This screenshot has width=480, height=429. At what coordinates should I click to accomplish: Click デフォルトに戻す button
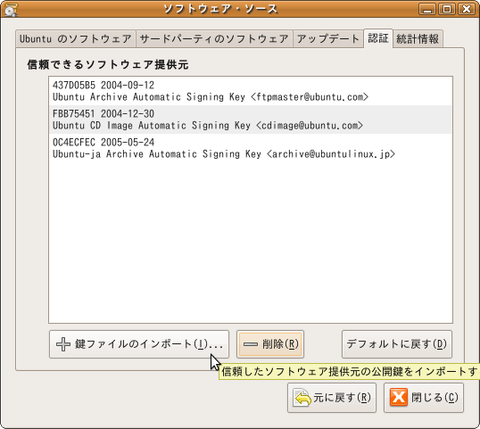tap(397, 344)
